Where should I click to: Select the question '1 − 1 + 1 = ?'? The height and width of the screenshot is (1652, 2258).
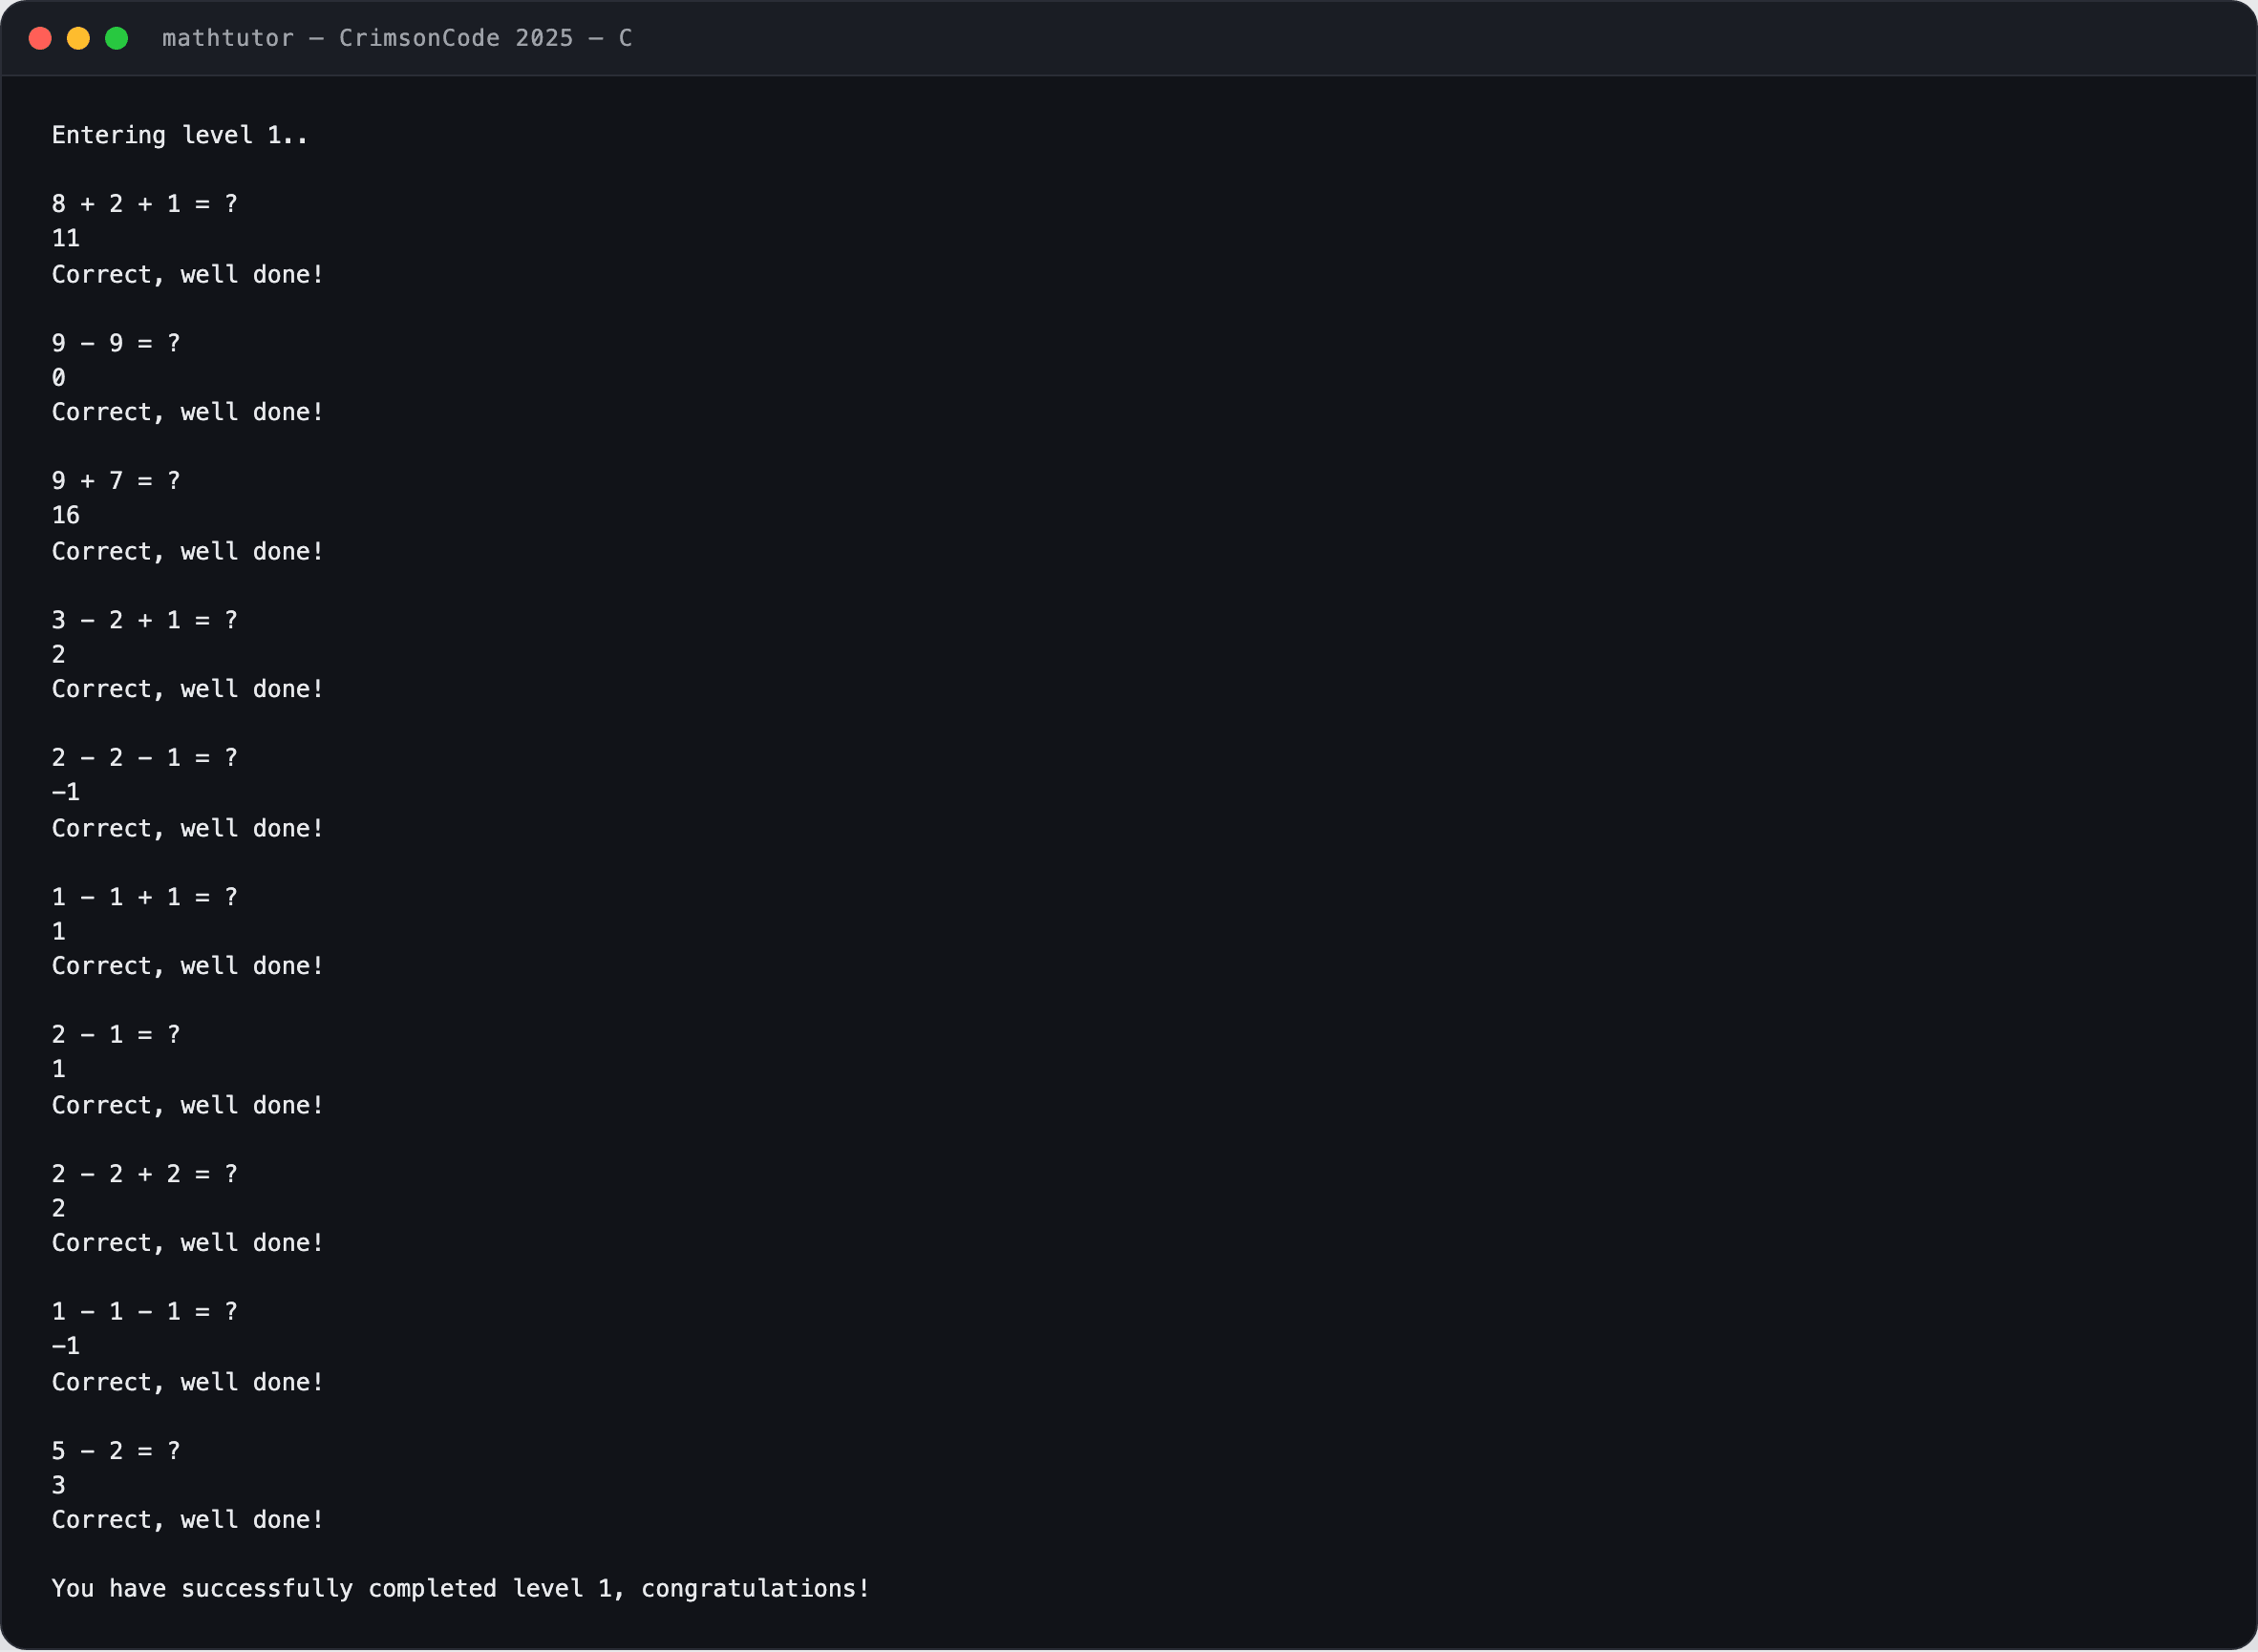(145, 897)
